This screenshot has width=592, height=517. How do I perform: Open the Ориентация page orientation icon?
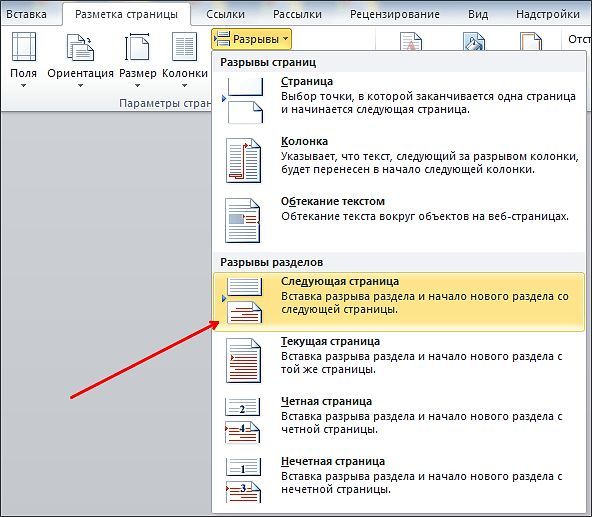click(80, 47)
